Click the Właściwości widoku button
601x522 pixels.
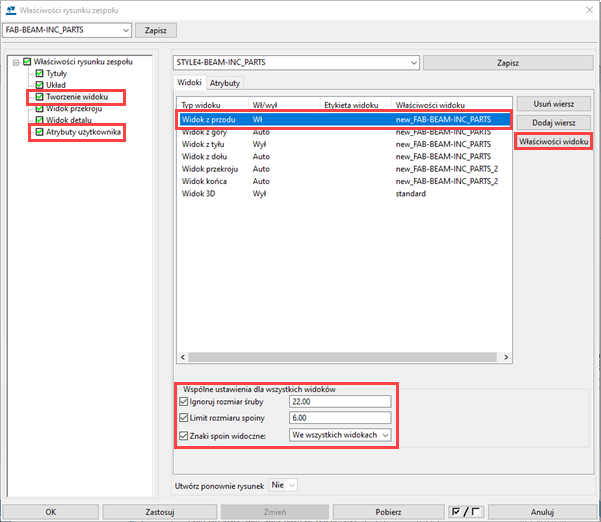pos(553,142)
